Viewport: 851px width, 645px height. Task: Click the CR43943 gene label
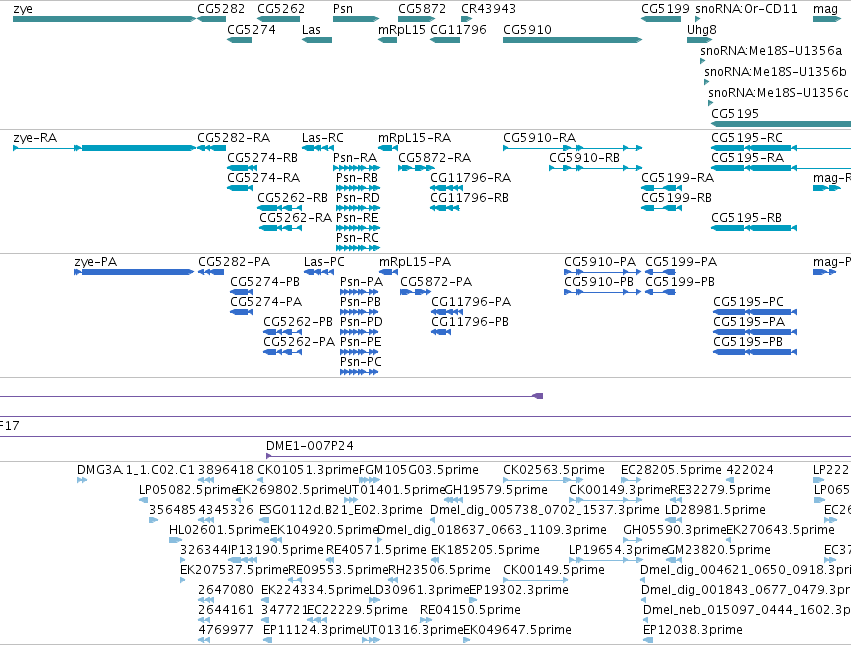[488, 9]
